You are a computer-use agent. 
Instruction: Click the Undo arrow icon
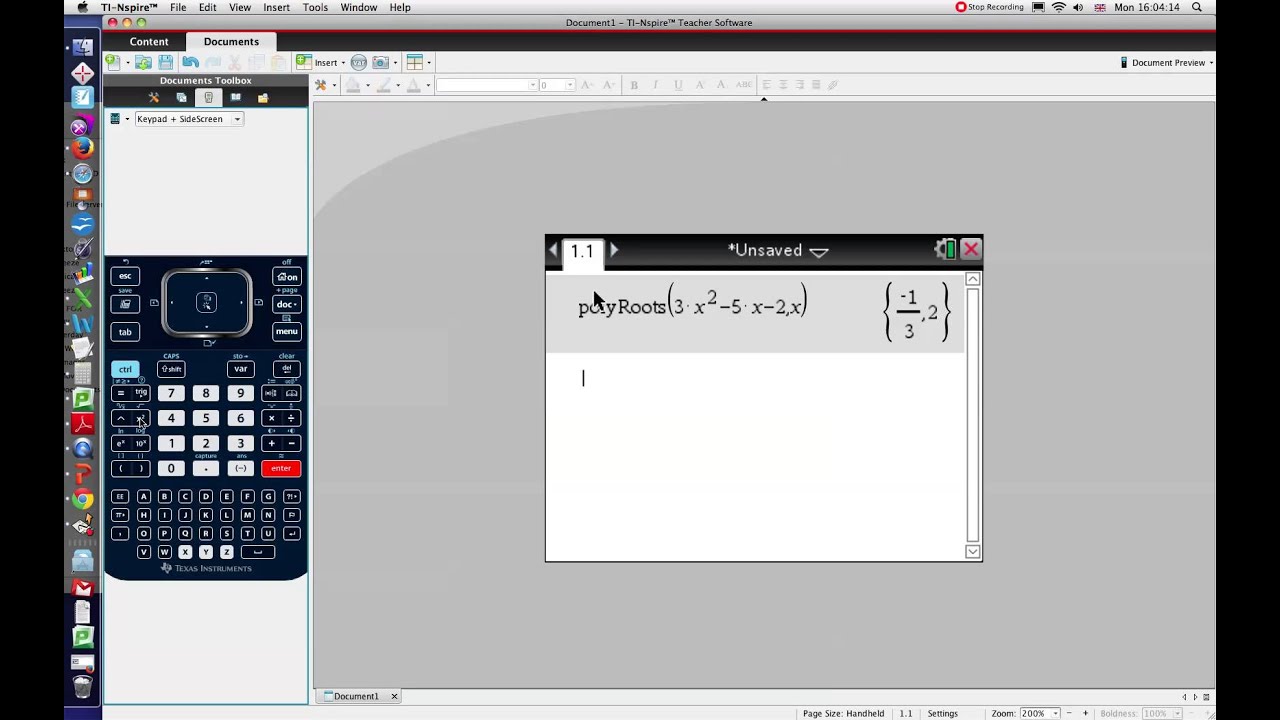(190, 62)
